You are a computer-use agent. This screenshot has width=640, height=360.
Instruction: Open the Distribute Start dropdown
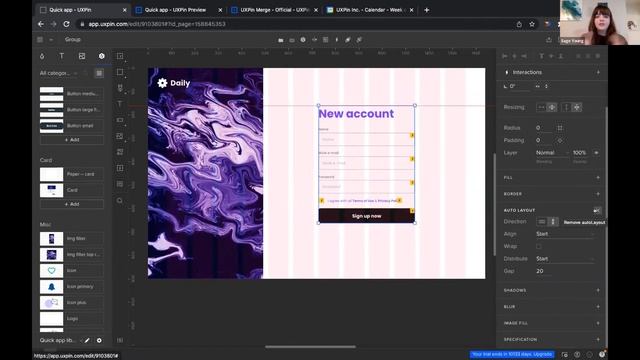pos(565,259)
